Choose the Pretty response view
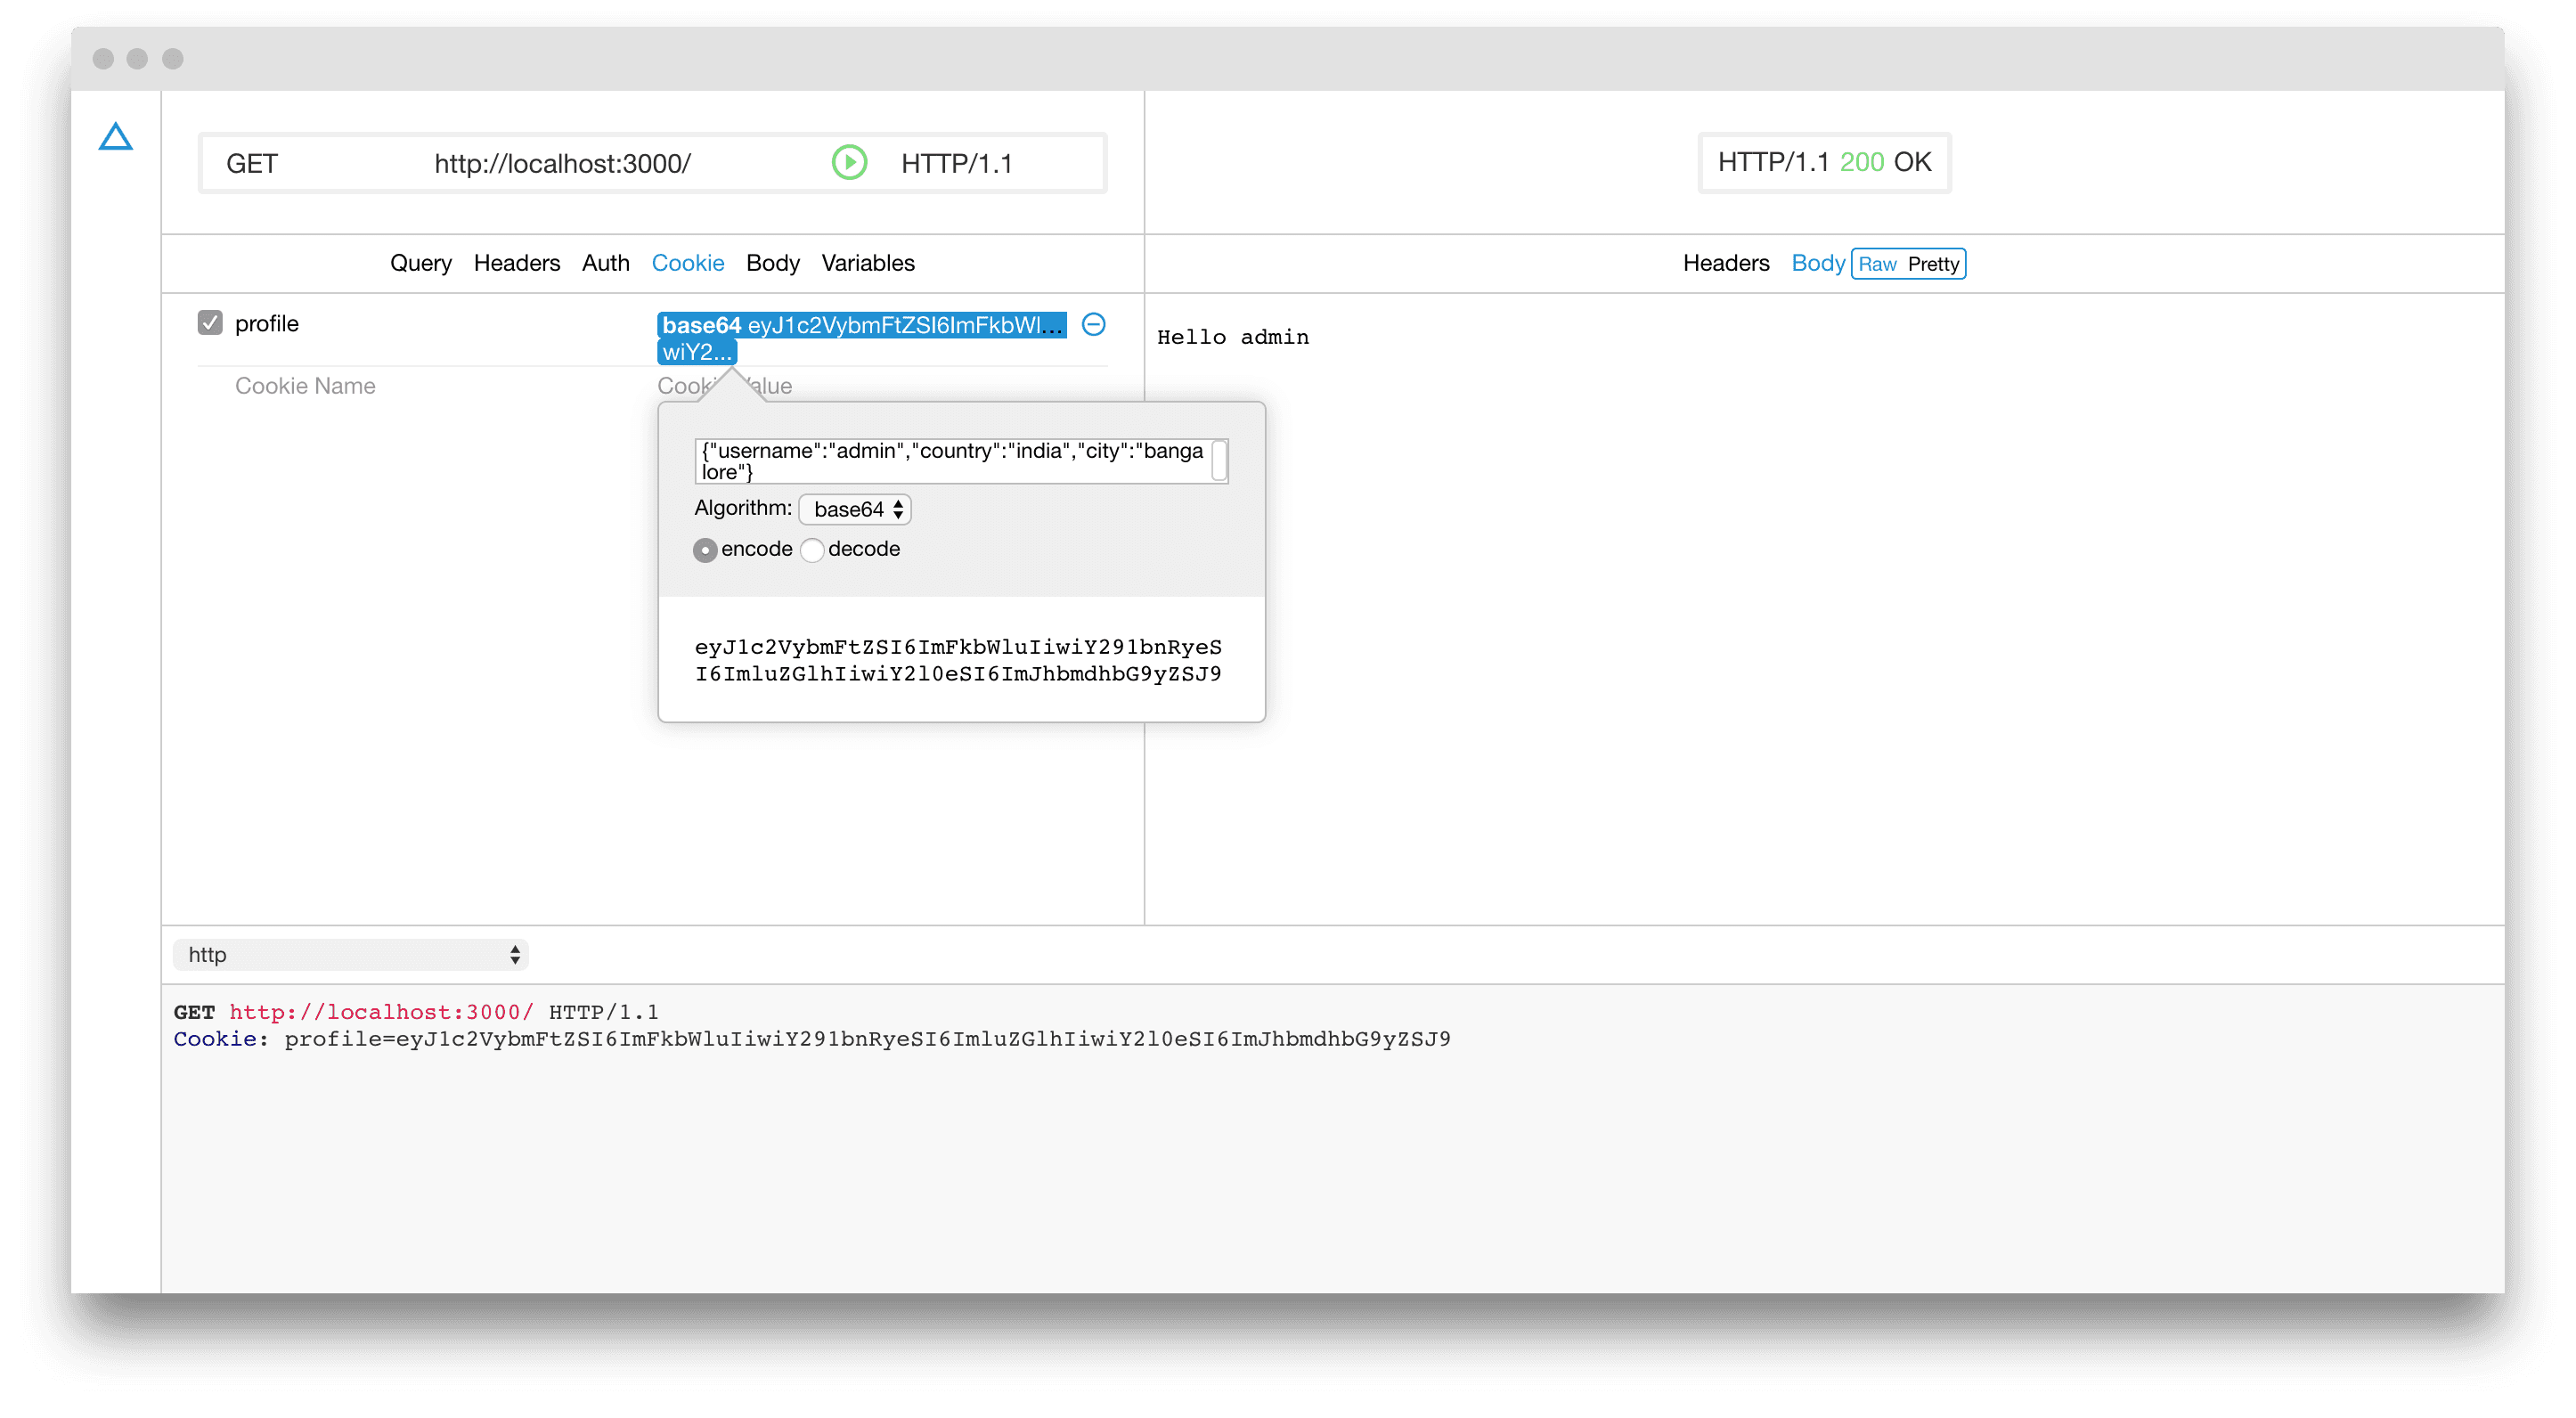2576x1418 pixels. coord(1933,264)
